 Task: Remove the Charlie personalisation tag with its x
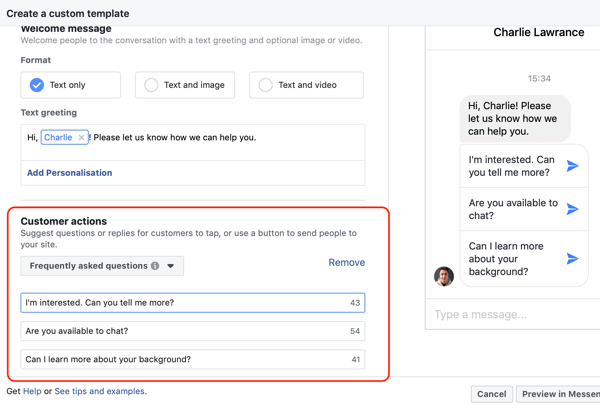[x=82, y=138]
